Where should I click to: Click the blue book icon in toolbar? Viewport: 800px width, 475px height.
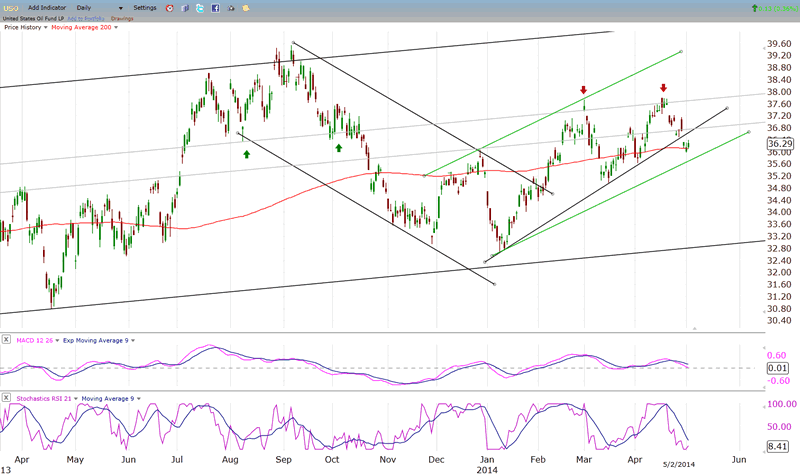pyautogui.click(x=185, y=7)
